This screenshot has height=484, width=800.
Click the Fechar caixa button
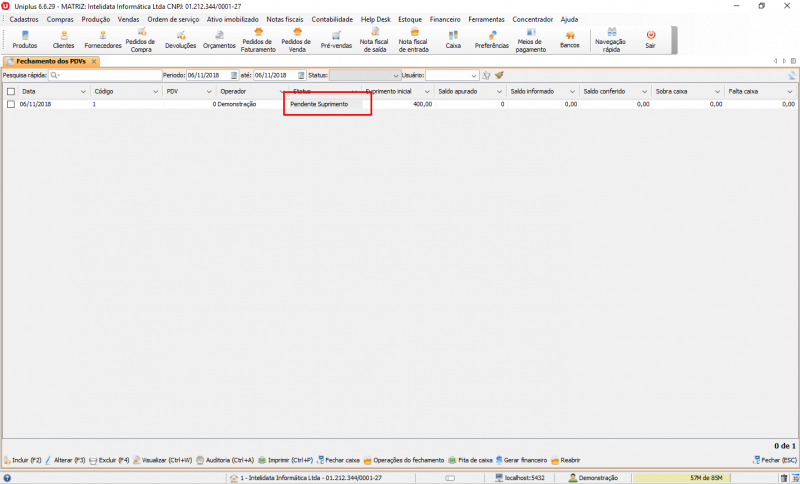coord(339,460)
